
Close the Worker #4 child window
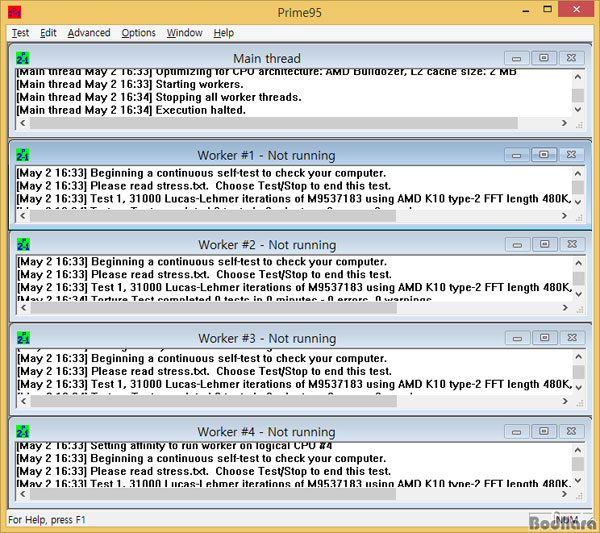point(571,431)
